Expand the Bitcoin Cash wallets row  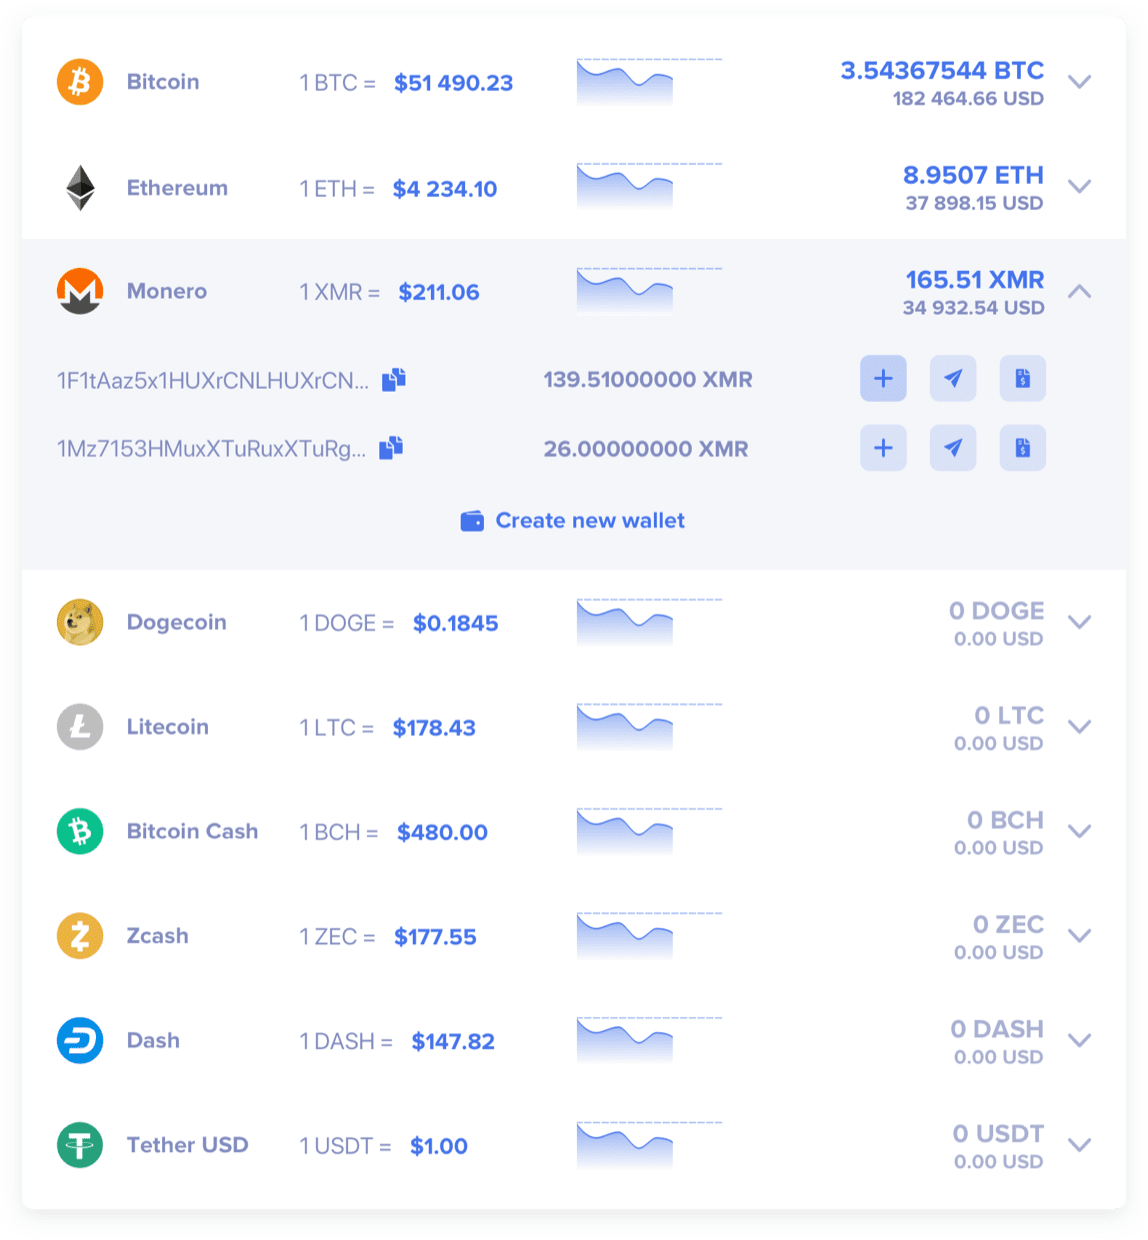1079,831
